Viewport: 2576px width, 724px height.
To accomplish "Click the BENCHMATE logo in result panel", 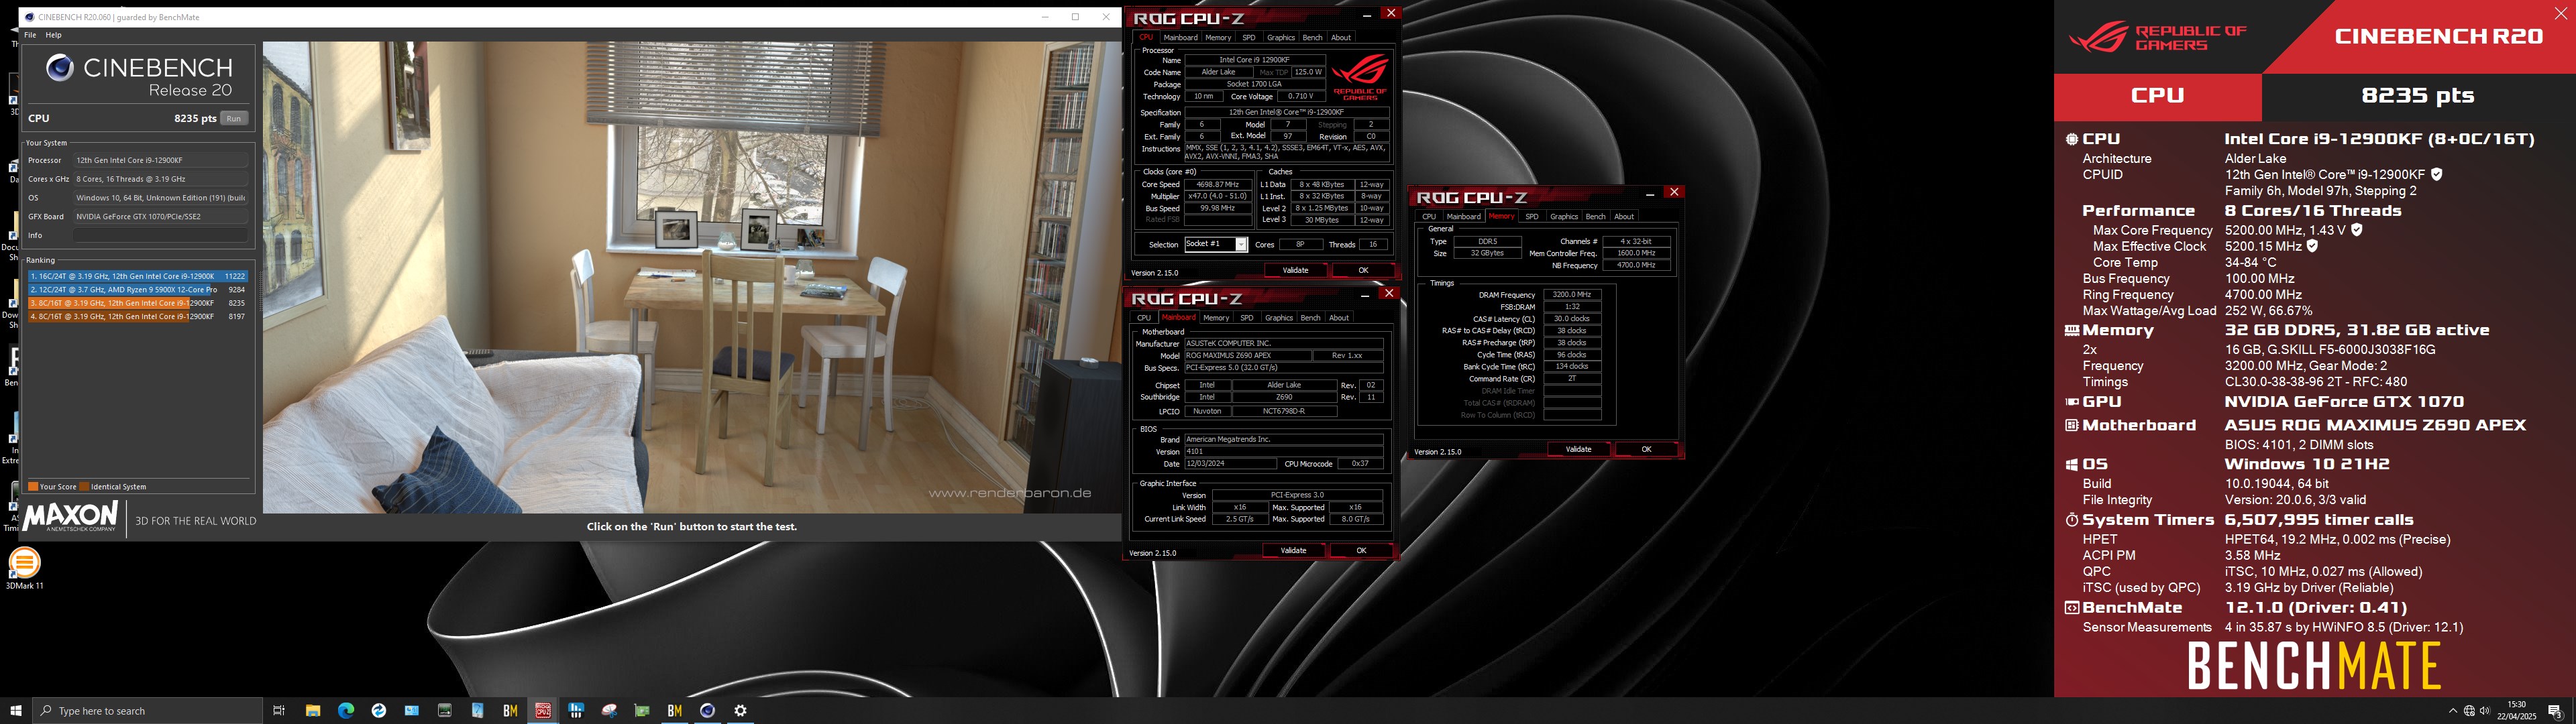I will click(x=2314, y=667).
